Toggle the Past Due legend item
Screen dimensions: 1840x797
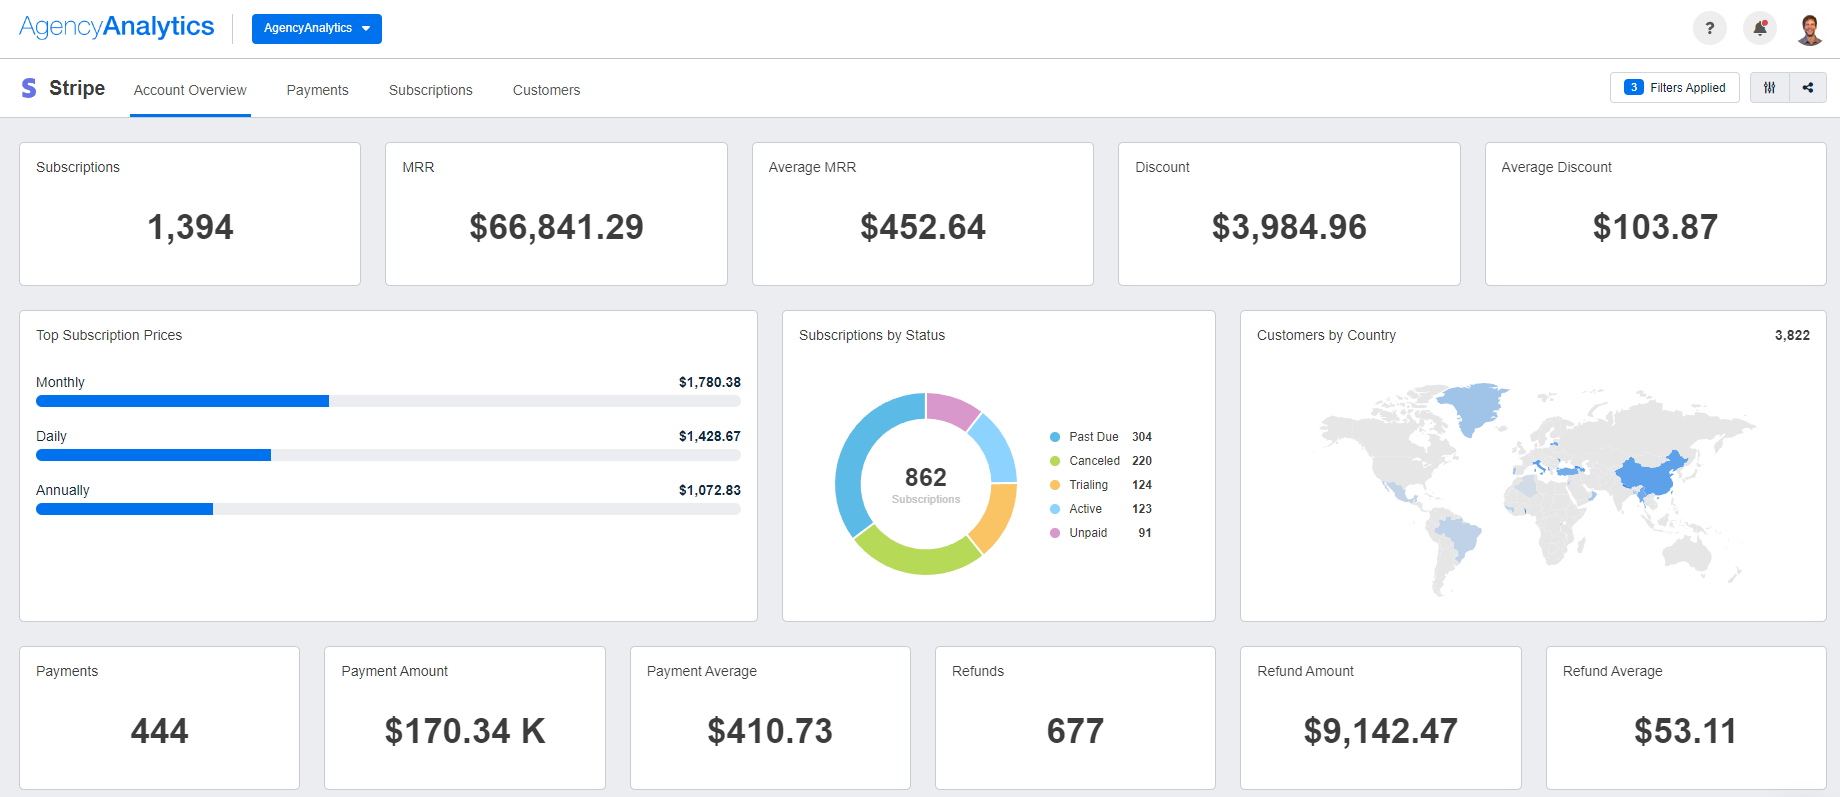pos(1093,437)
